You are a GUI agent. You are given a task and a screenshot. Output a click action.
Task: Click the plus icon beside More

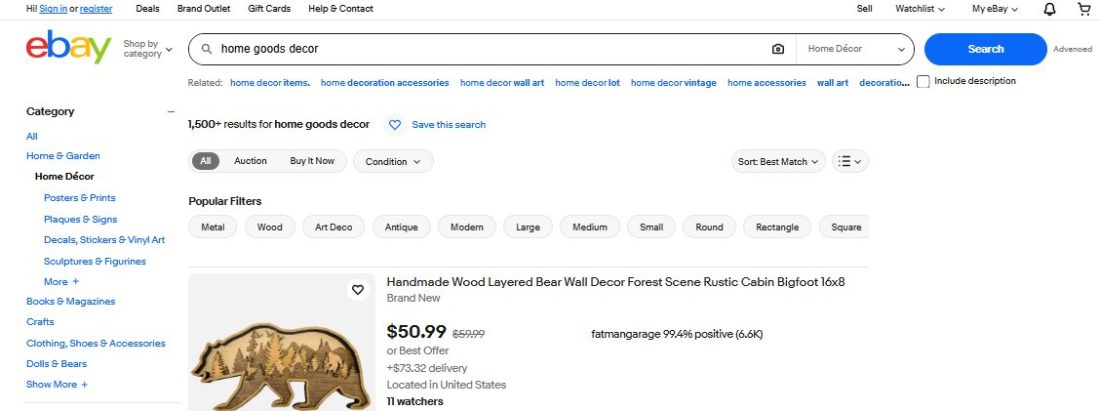tap(76, 282)
